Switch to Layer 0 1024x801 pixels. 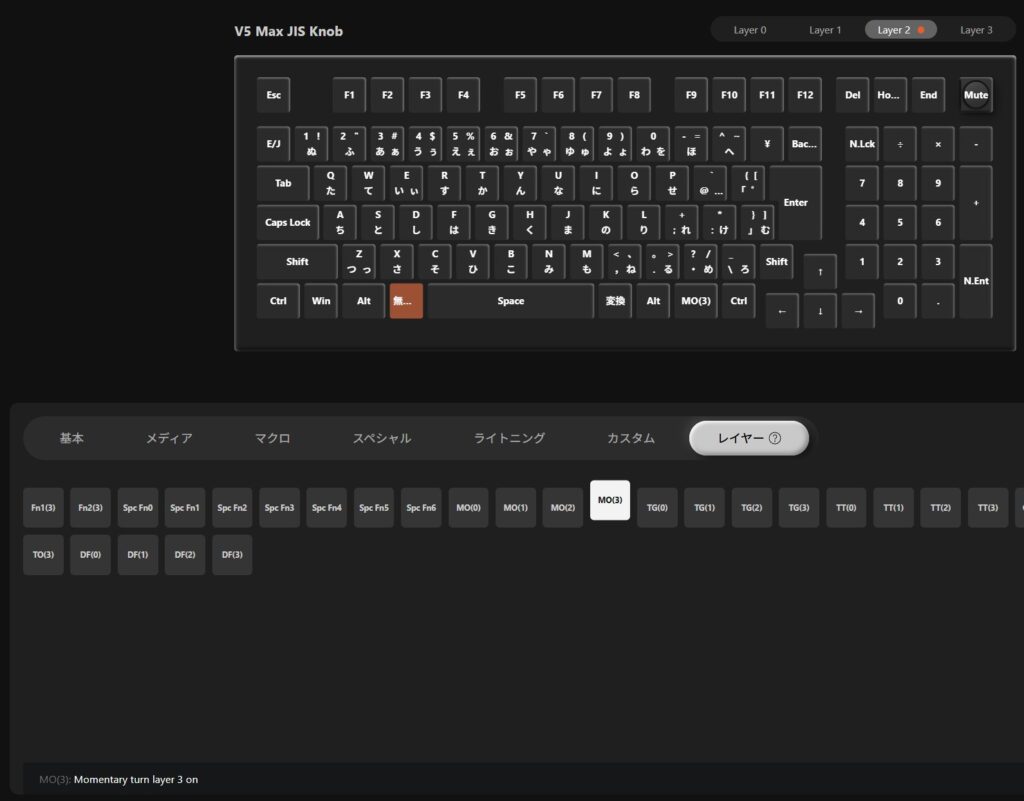click(x=750, y=30)
